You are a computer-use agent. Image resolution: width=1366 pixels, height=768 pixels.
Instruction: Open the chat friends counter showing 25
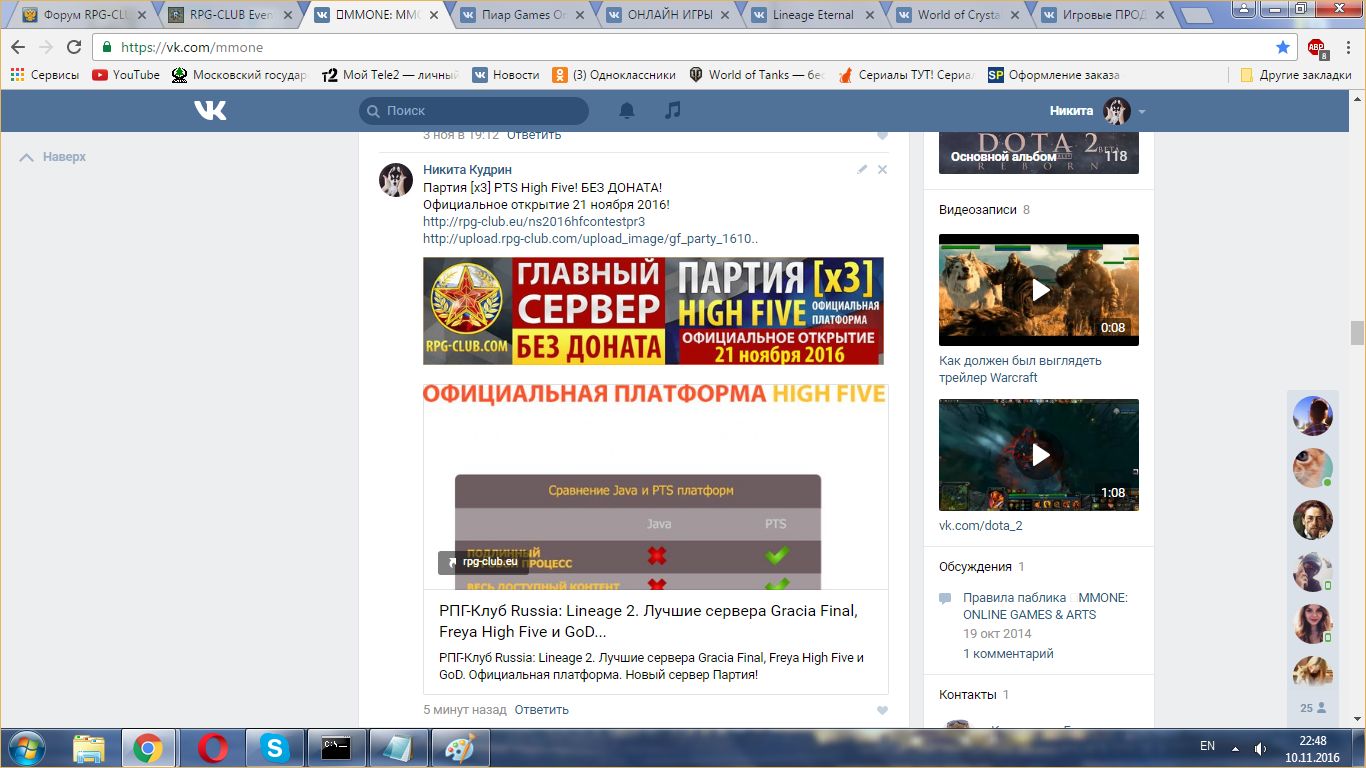(x=1312, y=708)
